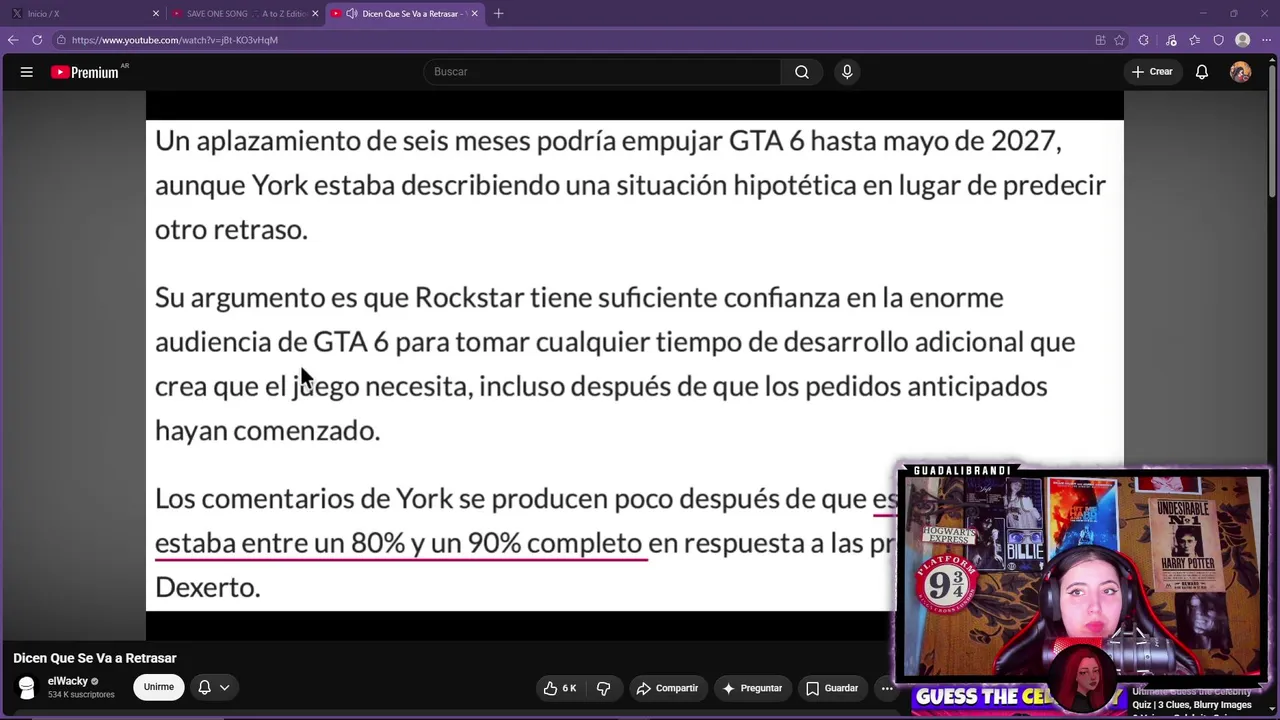Image resolution: width=1280 pixels, height=720 pixels.
Task: Open the browser three-dot menu
Action: tap(1266, 40)
